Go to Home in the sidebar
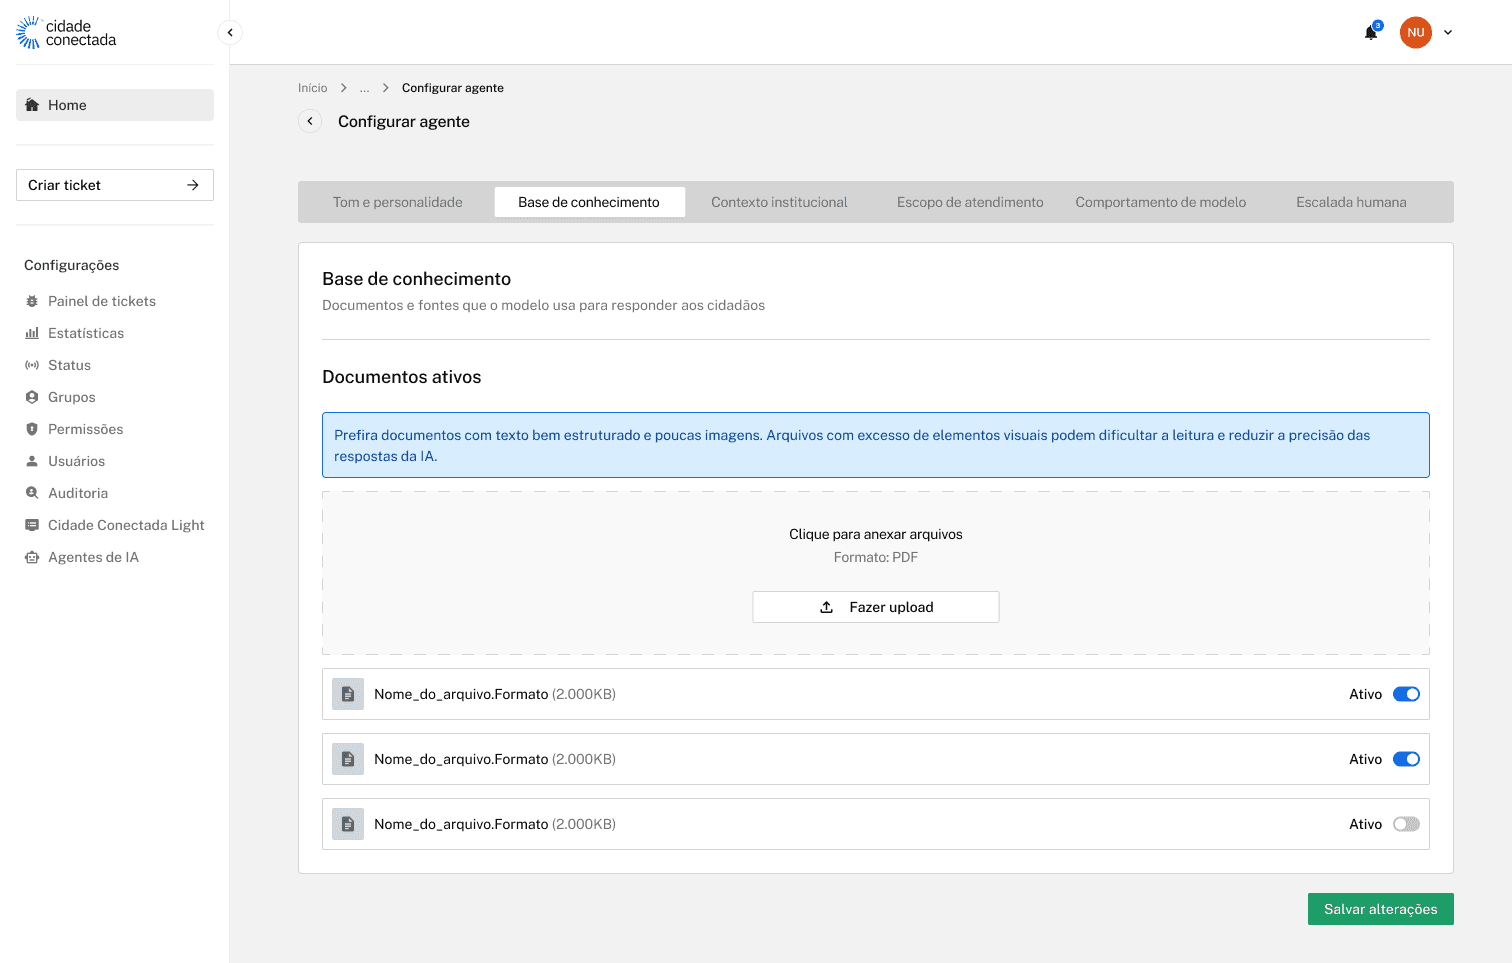The image size is (1512, 963). pos(115,105)
